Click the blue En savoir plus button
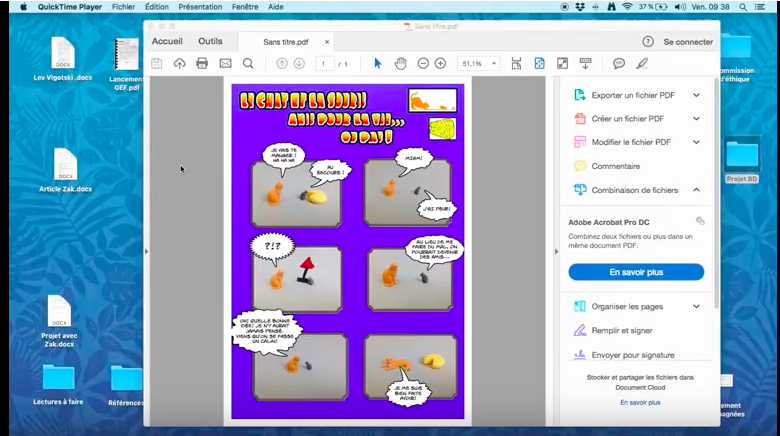780x436 pixels. [636, 272]
